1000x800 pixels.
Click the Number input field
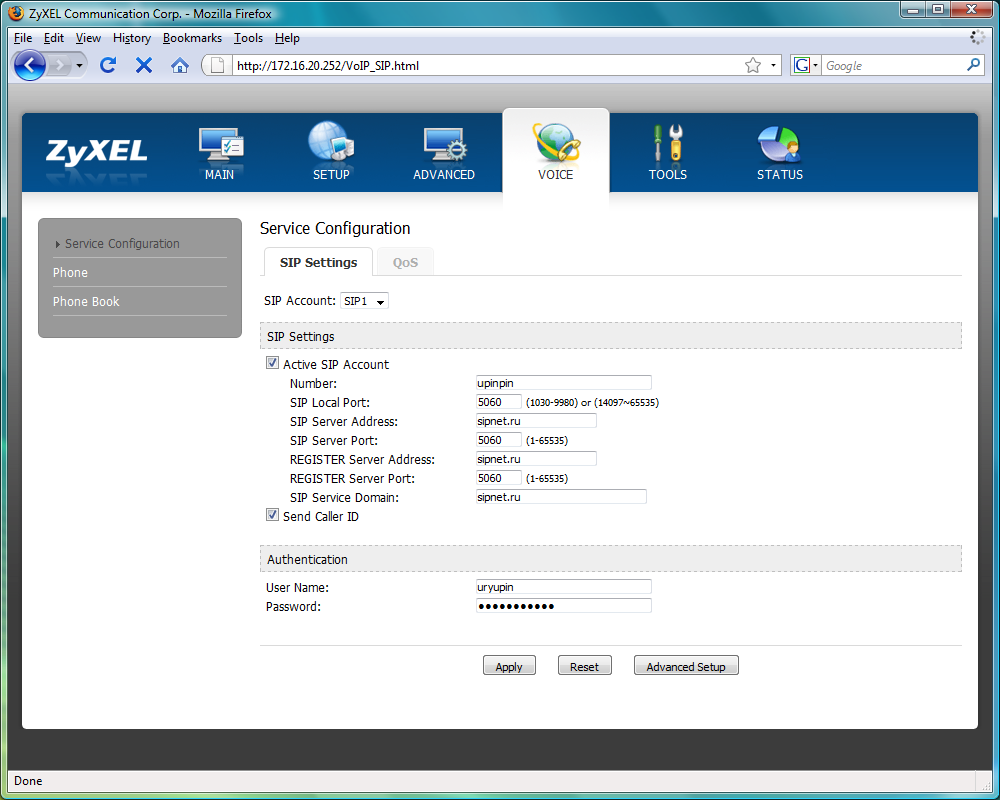click(x=564, y=383)
